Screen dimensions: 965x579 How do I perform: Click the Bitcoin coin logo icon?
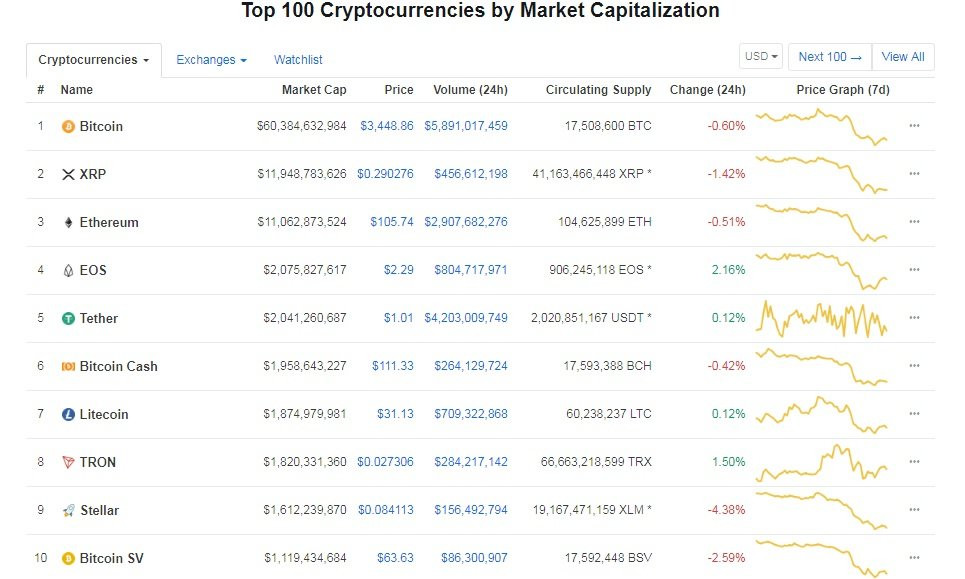pos(68,127)
